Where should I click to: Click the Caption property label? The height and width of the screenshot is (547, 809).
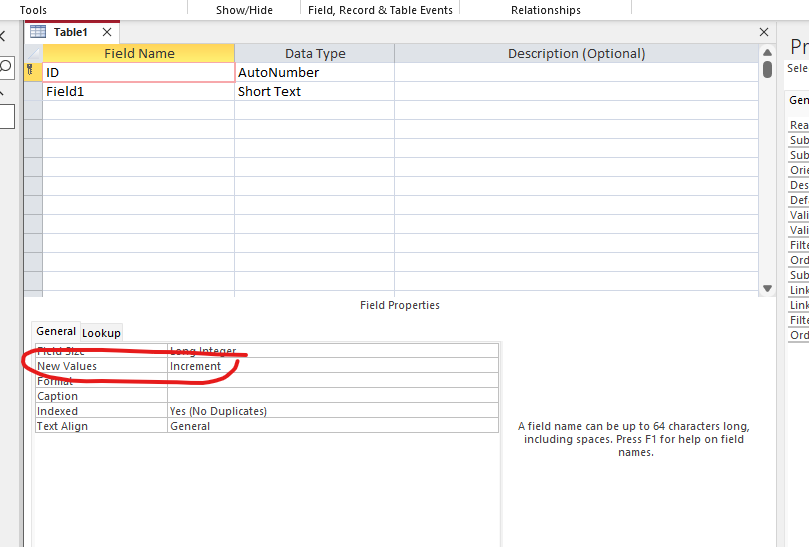[57, 396]
